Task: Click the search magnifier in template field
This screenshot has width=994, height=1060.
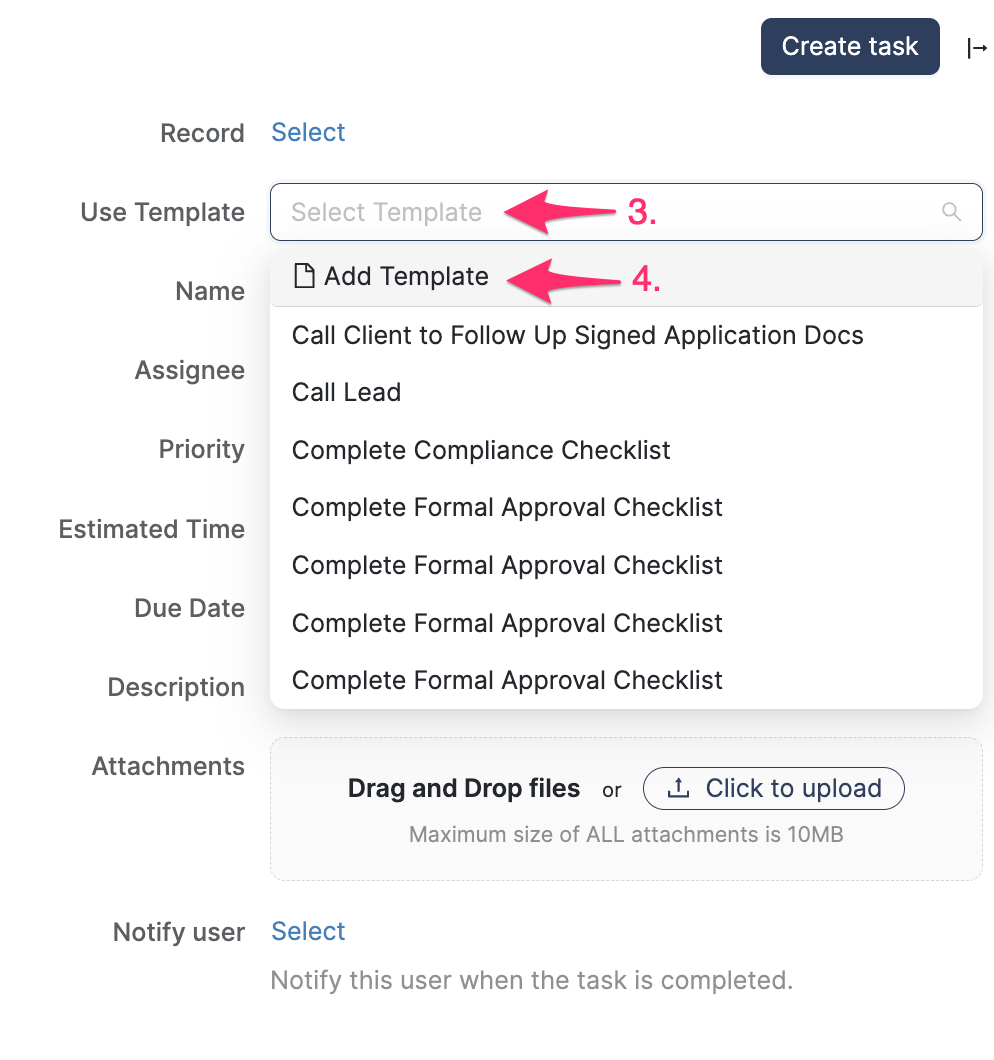Action: [x=951, y=212]
